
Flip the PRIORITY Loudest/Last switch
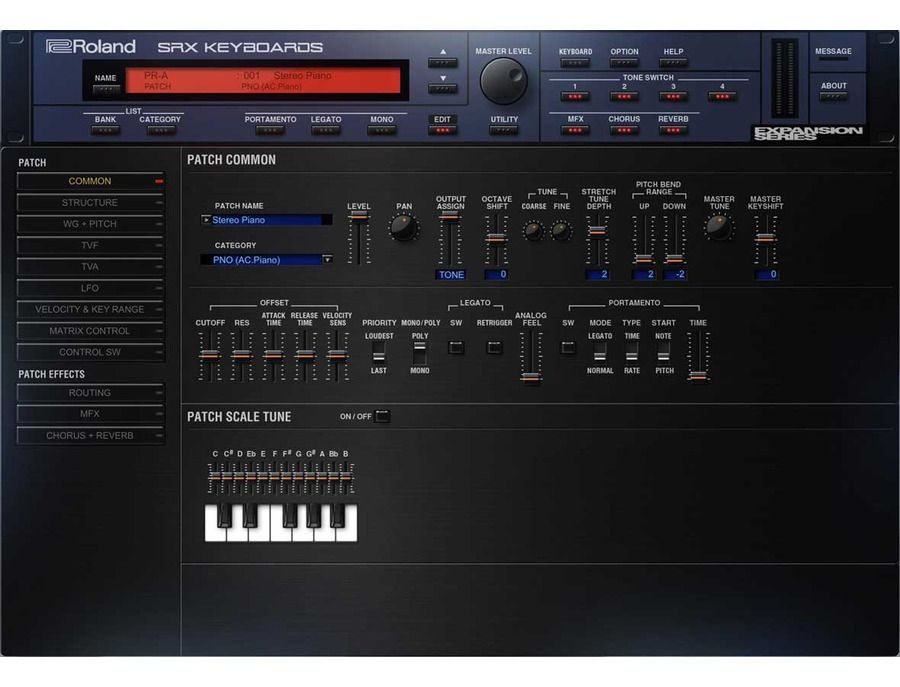coord(379,352)
